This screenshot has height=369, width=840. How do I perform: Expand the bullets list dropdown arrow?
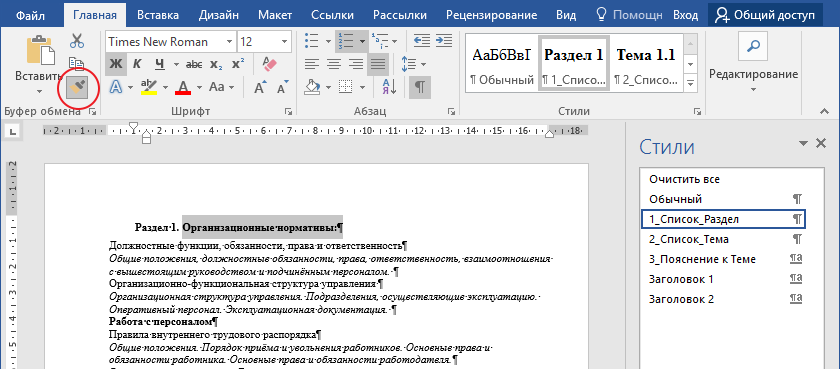tap(328, 41)
